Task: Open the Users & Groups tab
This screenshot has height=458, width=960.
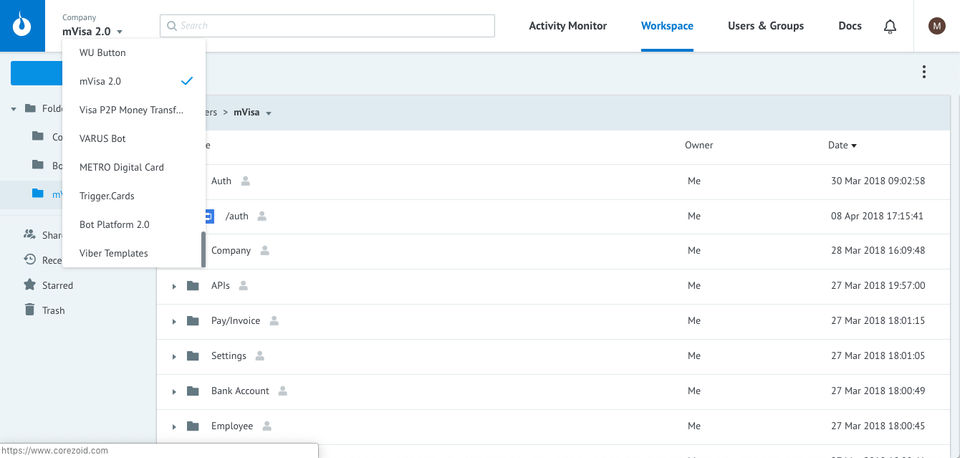Action: 765,26
